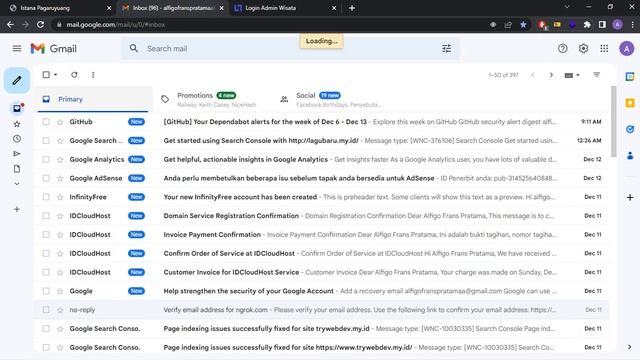Screen dimensions: 640x360
Task: Open Get started using Search Console email
Action: [321, 140]
